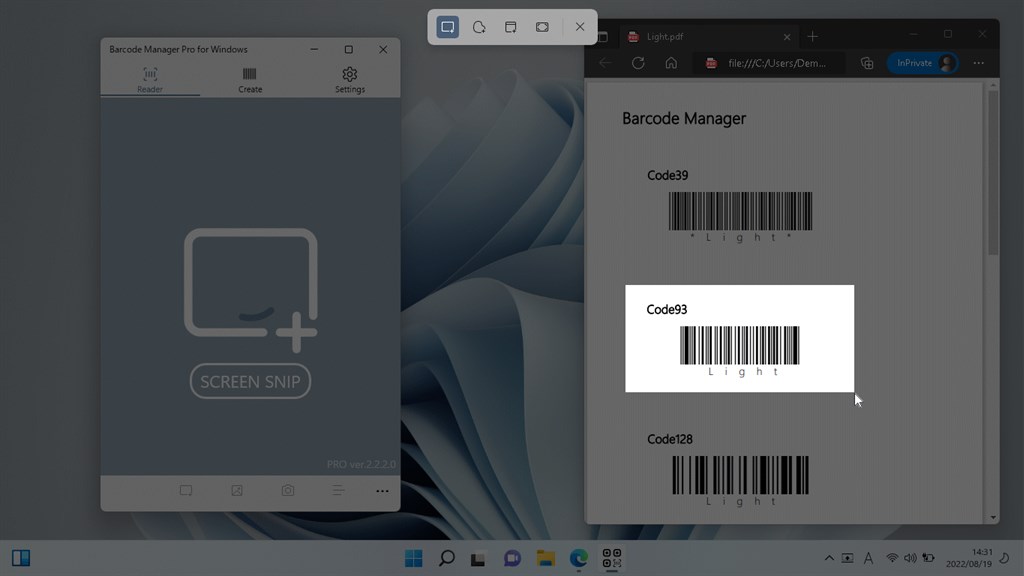Open more options via ellipsis in Barcode Manager
The width and height of the screenshot is (1024, 576).
pyautogui.click(x=381, y=490)
